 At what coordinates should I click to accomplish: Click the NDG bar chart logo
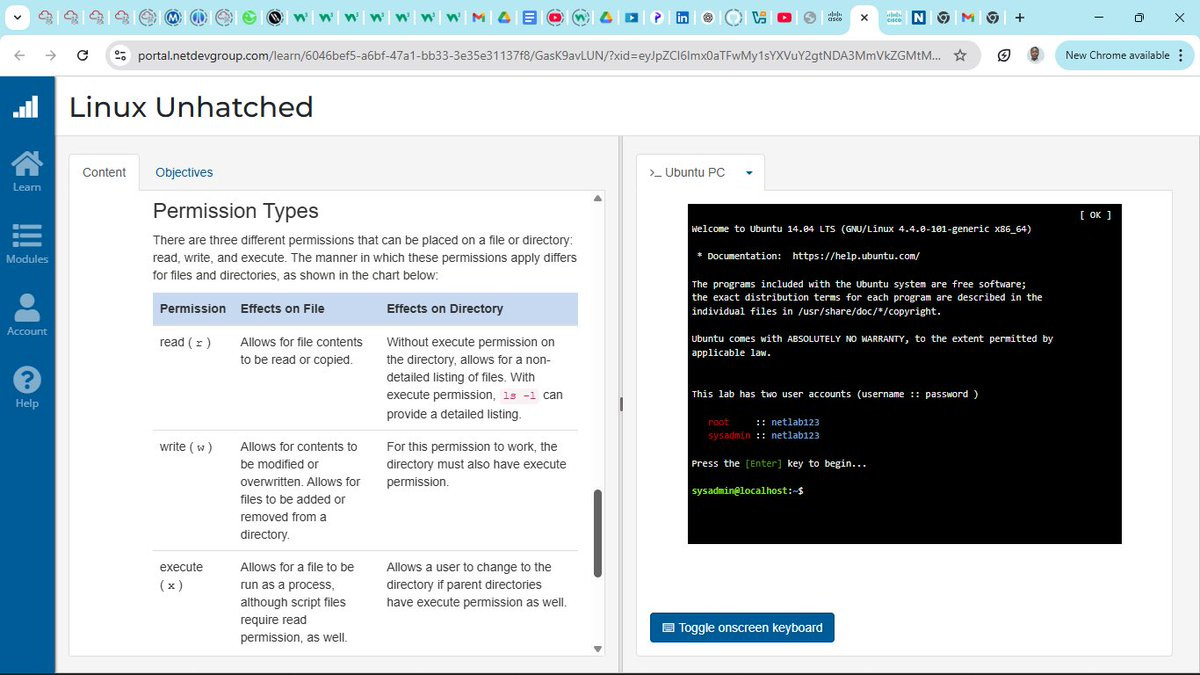(x=26, y=107)
